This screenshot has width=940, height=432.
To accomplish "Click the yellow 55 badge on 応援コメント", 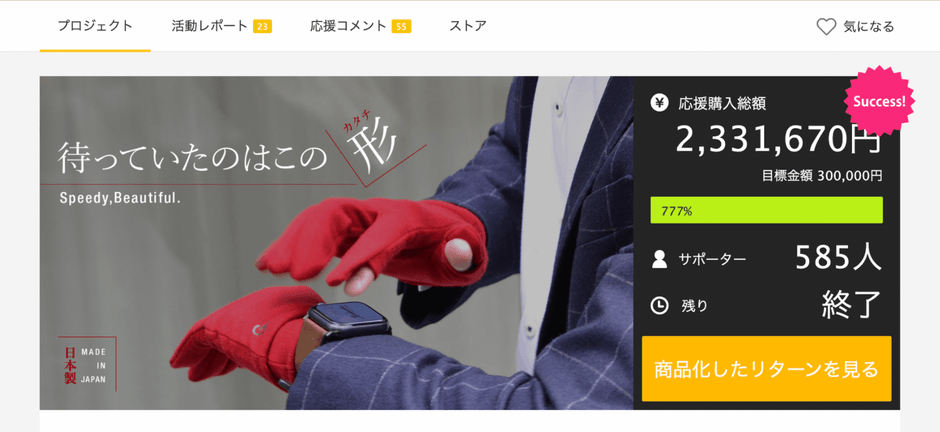I will click(x=401, y=26).
